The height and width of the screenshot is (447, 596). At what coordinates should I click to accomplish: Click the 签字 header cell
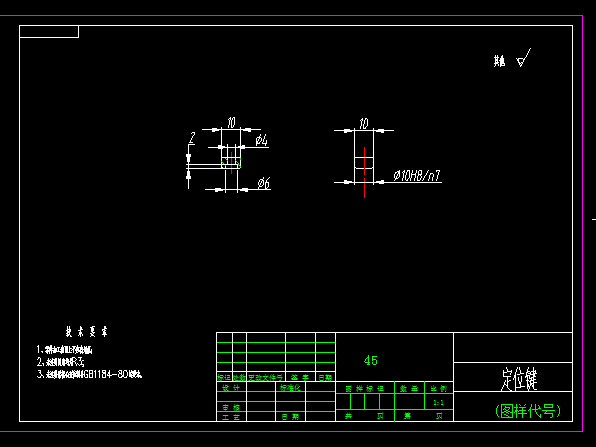300,377
